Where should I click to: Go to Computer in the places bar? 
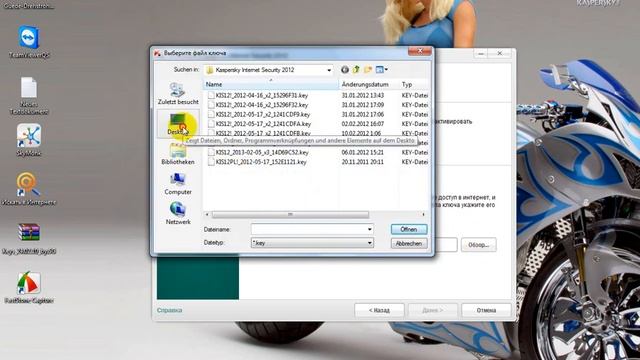[x=178, y=184]
